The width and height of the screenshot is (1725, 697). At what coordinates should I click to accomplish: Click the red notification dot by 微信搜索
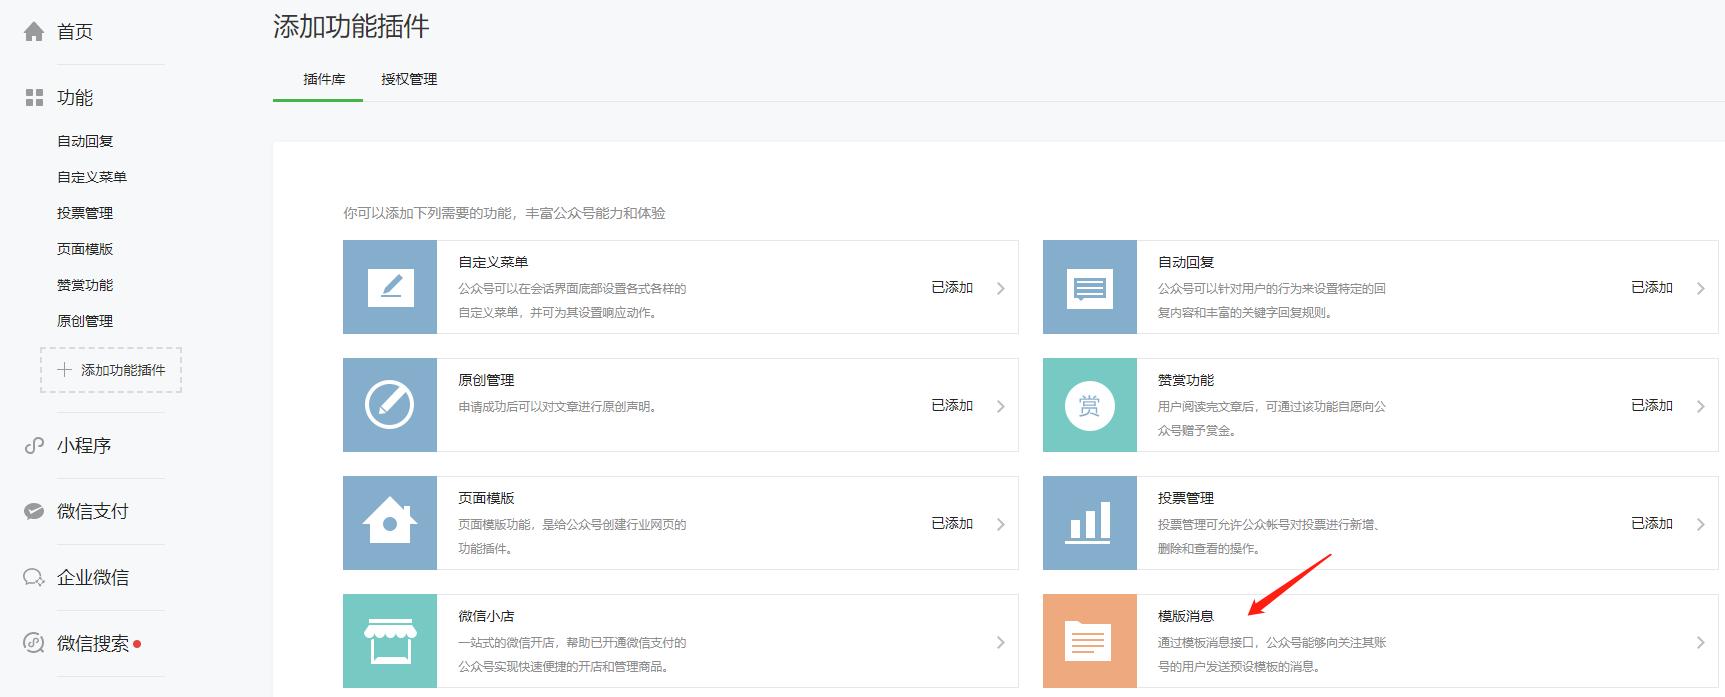tap(137, 644)
